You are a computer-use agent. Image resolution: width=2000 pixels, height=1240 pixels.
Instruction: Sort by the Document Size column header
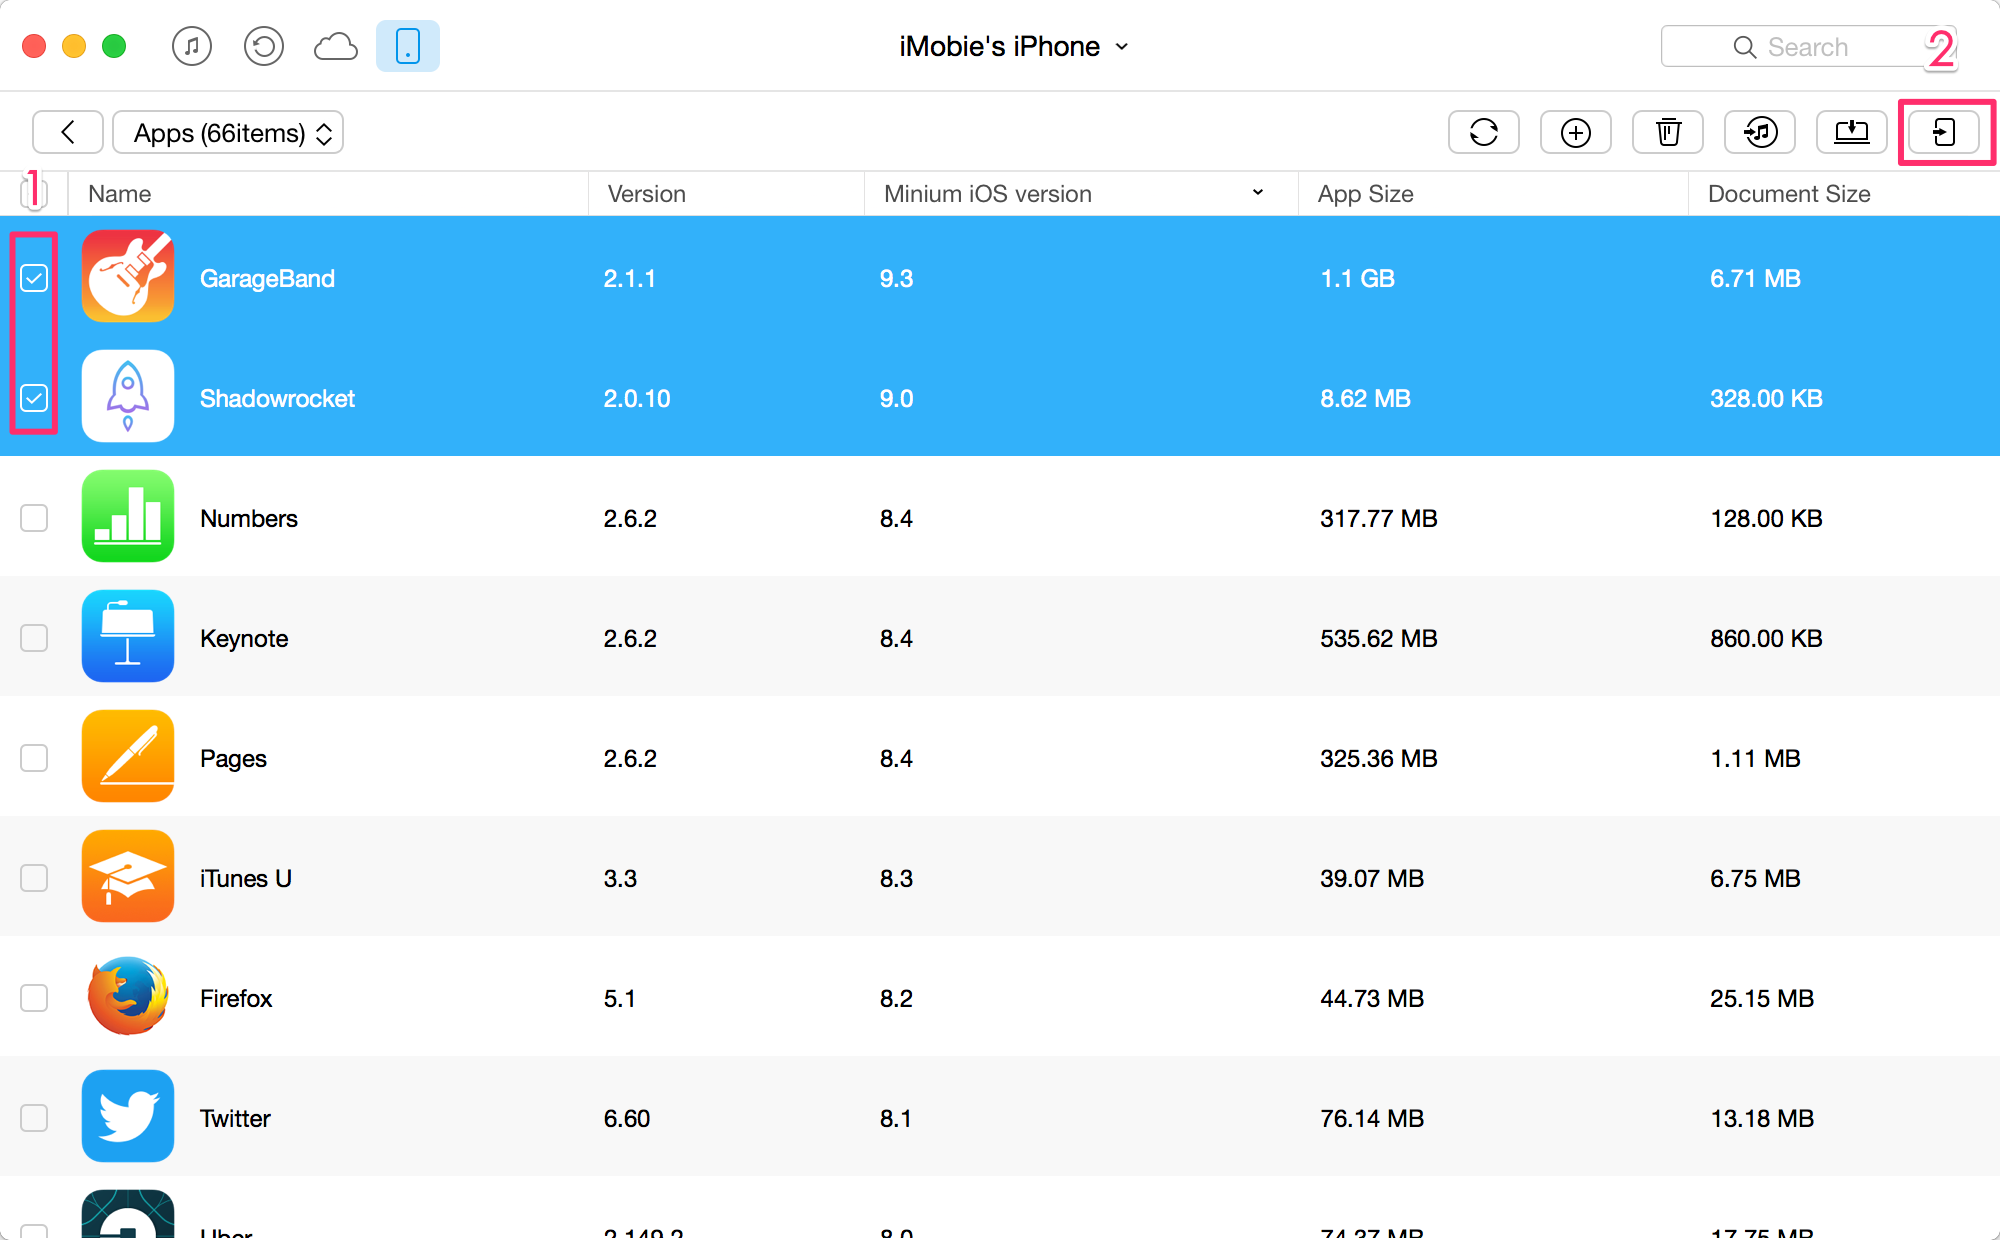1789,194
